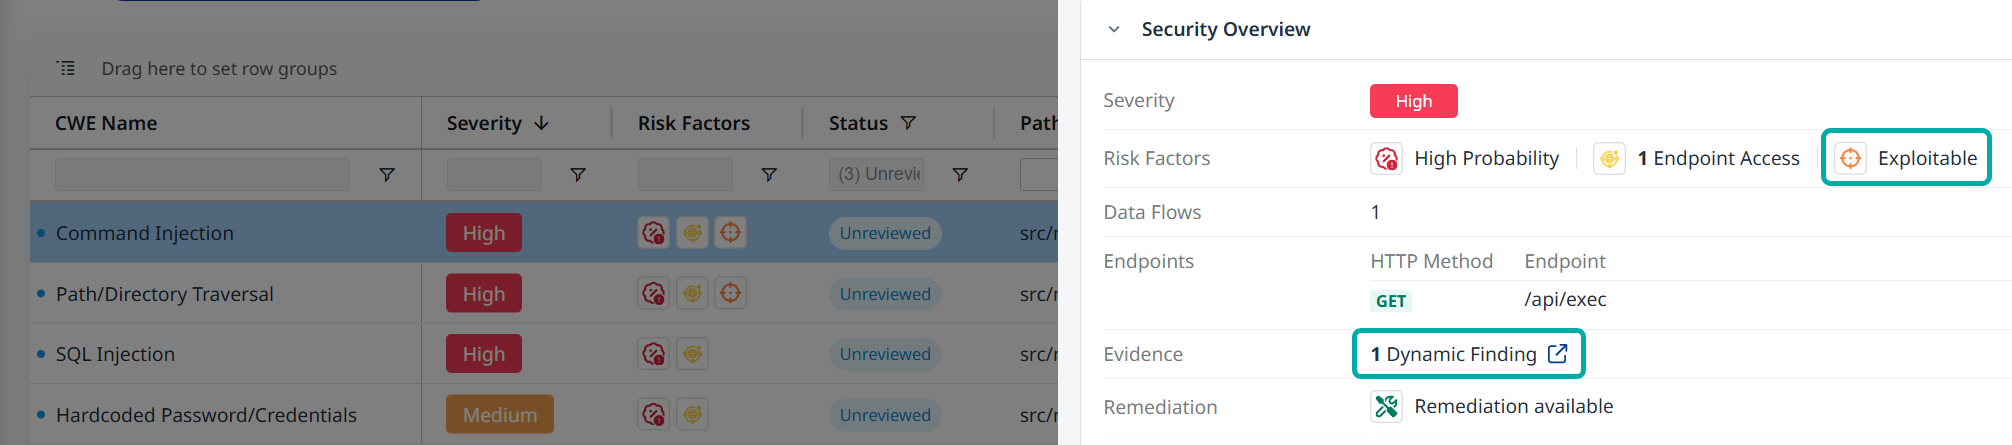Click the High Probability icon in overview

(1386, 158)
